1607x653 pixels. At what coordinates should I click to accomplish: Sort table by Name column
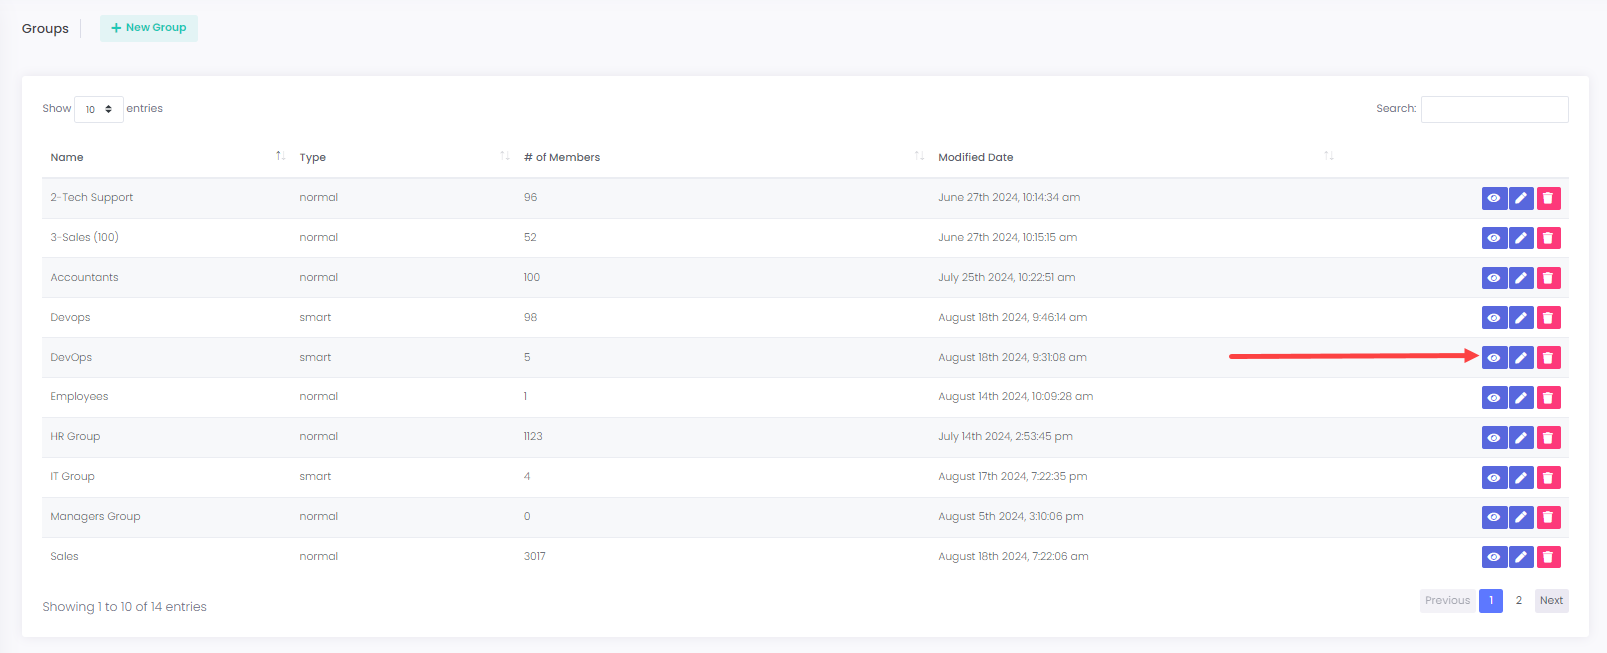[67, 157]
